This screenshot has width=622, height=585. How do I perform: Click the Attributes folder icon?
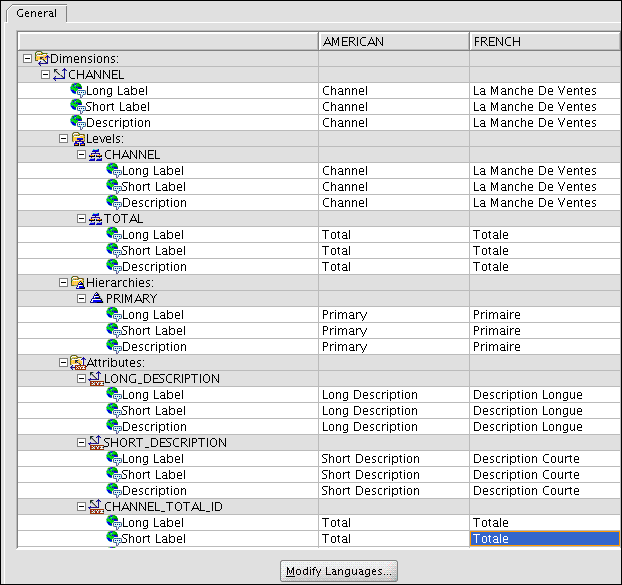coord(77,363)
